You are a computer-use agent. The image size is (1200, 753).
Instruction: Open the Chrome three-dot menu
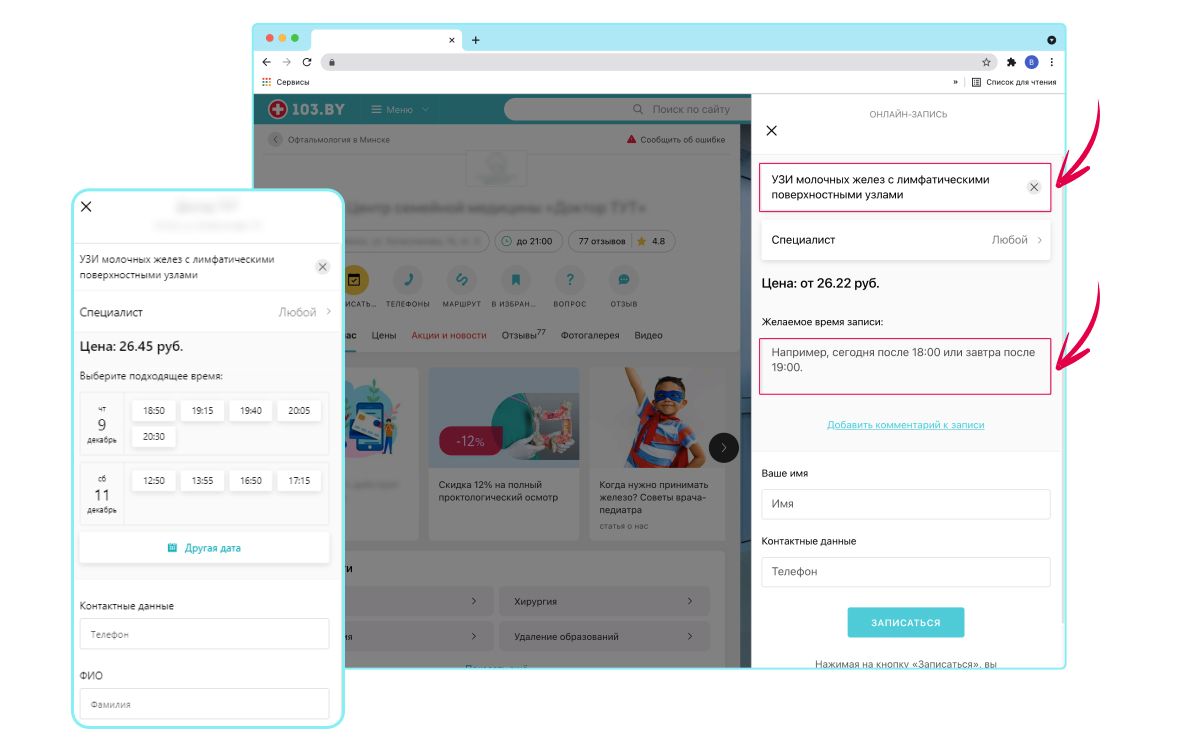[x=1052, y=62]
